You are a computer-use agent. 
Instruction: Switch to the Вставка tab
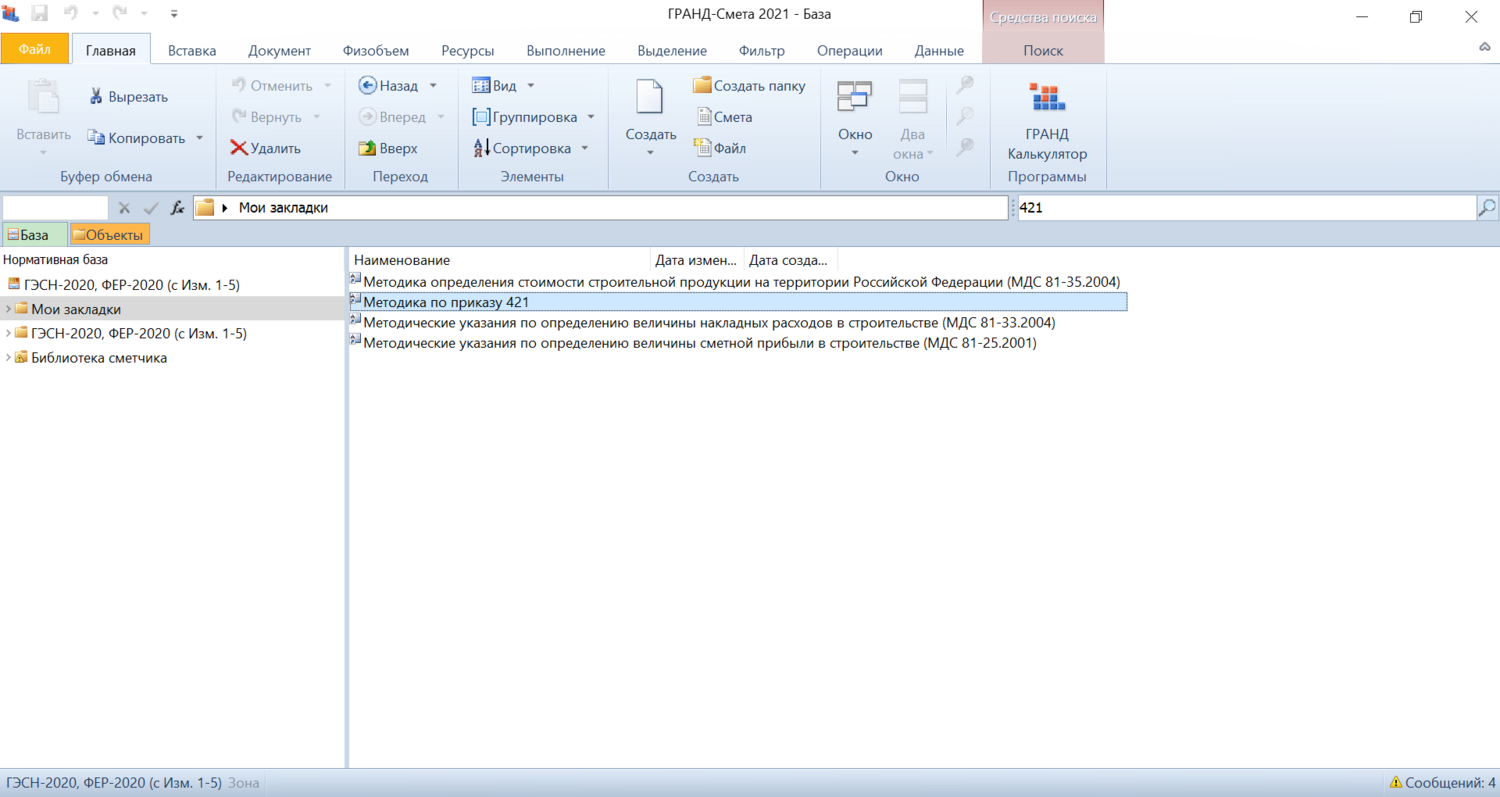(192, 50)
